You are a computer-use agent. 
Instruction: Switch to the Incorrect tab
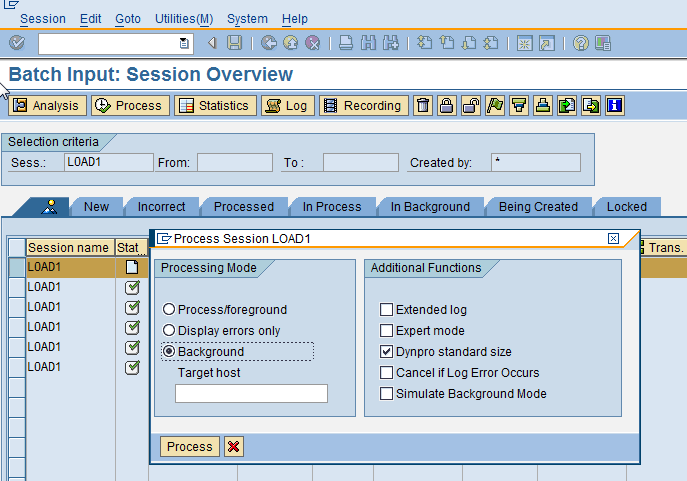pyautogui.click(x=161, y=207)
